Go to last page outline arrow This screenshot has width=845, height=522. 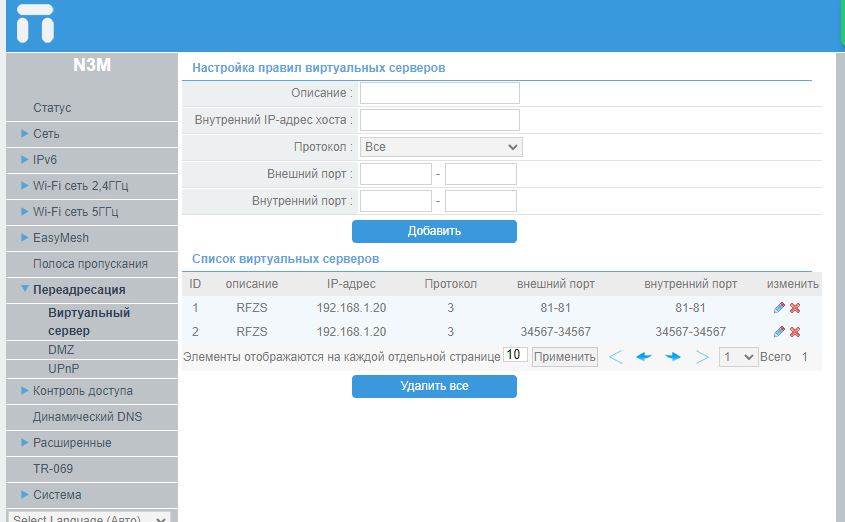click(x=702, y=357)
